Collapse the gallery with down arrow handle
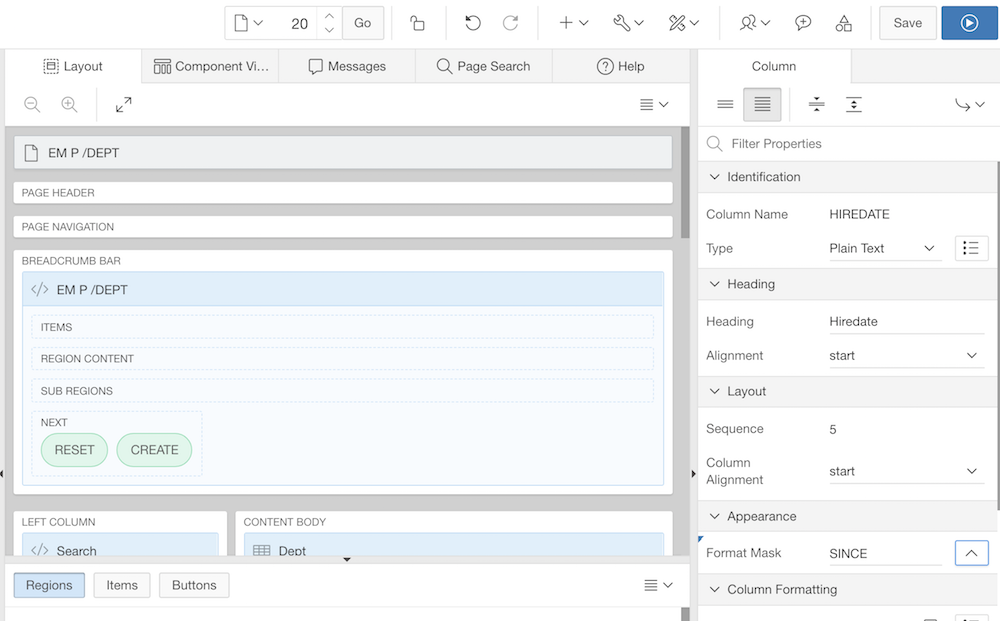 click(x=347, y=560)
